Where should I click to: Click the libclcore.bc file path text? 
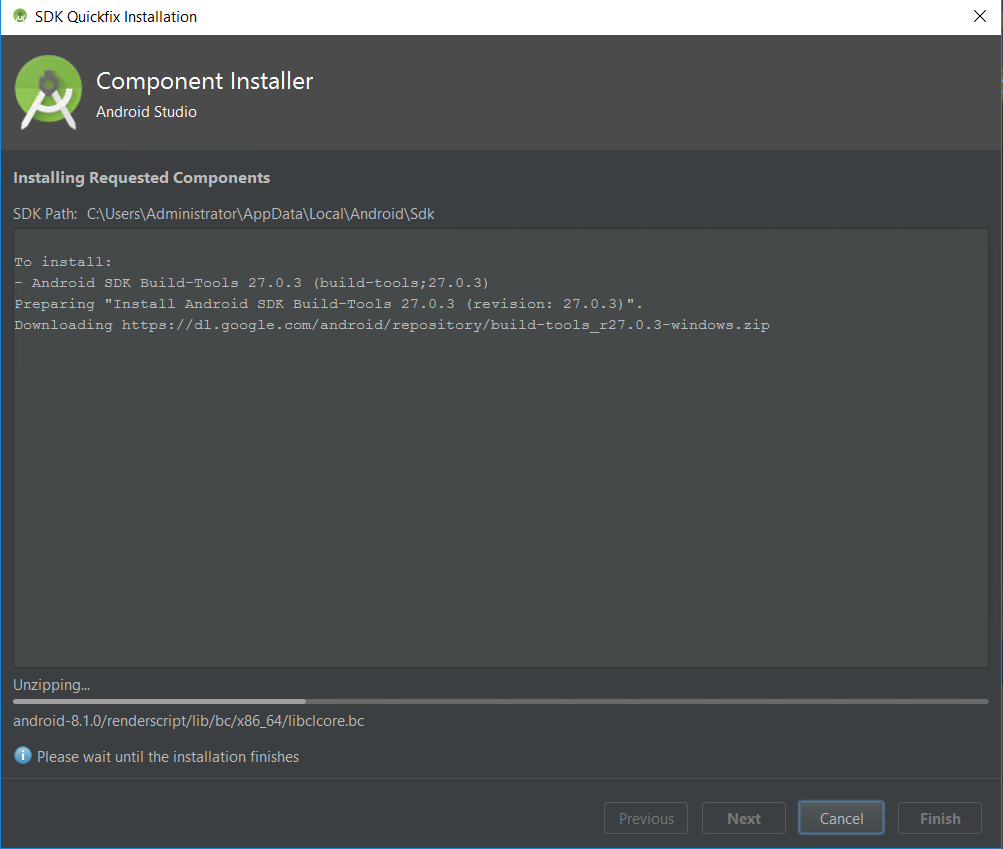[188, 721]
